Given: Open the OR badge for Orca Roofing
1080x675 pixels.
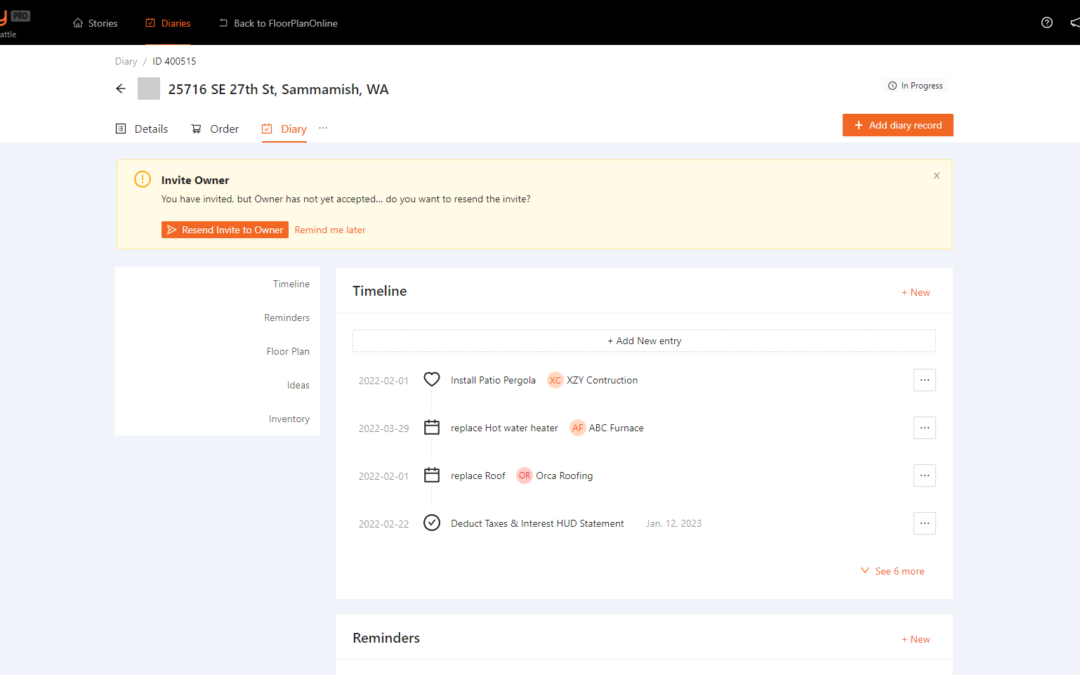Looking at the screenshot, I should [x=522, y=475].
